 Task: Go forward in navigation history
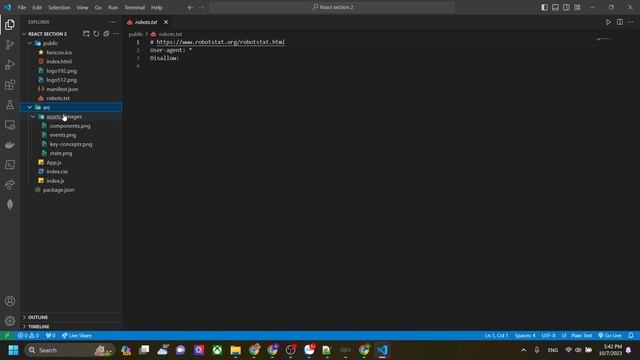point(202,7)
